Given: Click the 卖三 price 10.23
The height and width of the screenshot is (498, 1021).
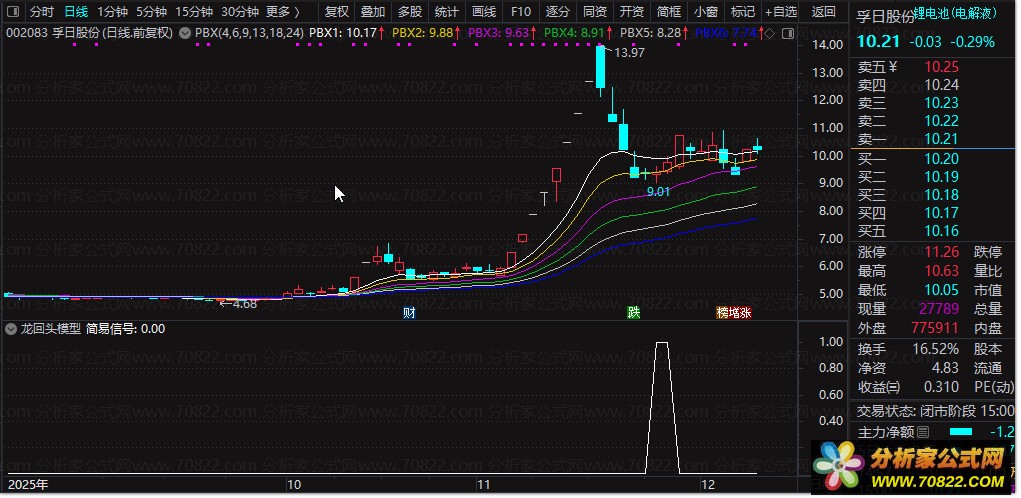Looking at the screenshot, I should (x=942, y=103).
